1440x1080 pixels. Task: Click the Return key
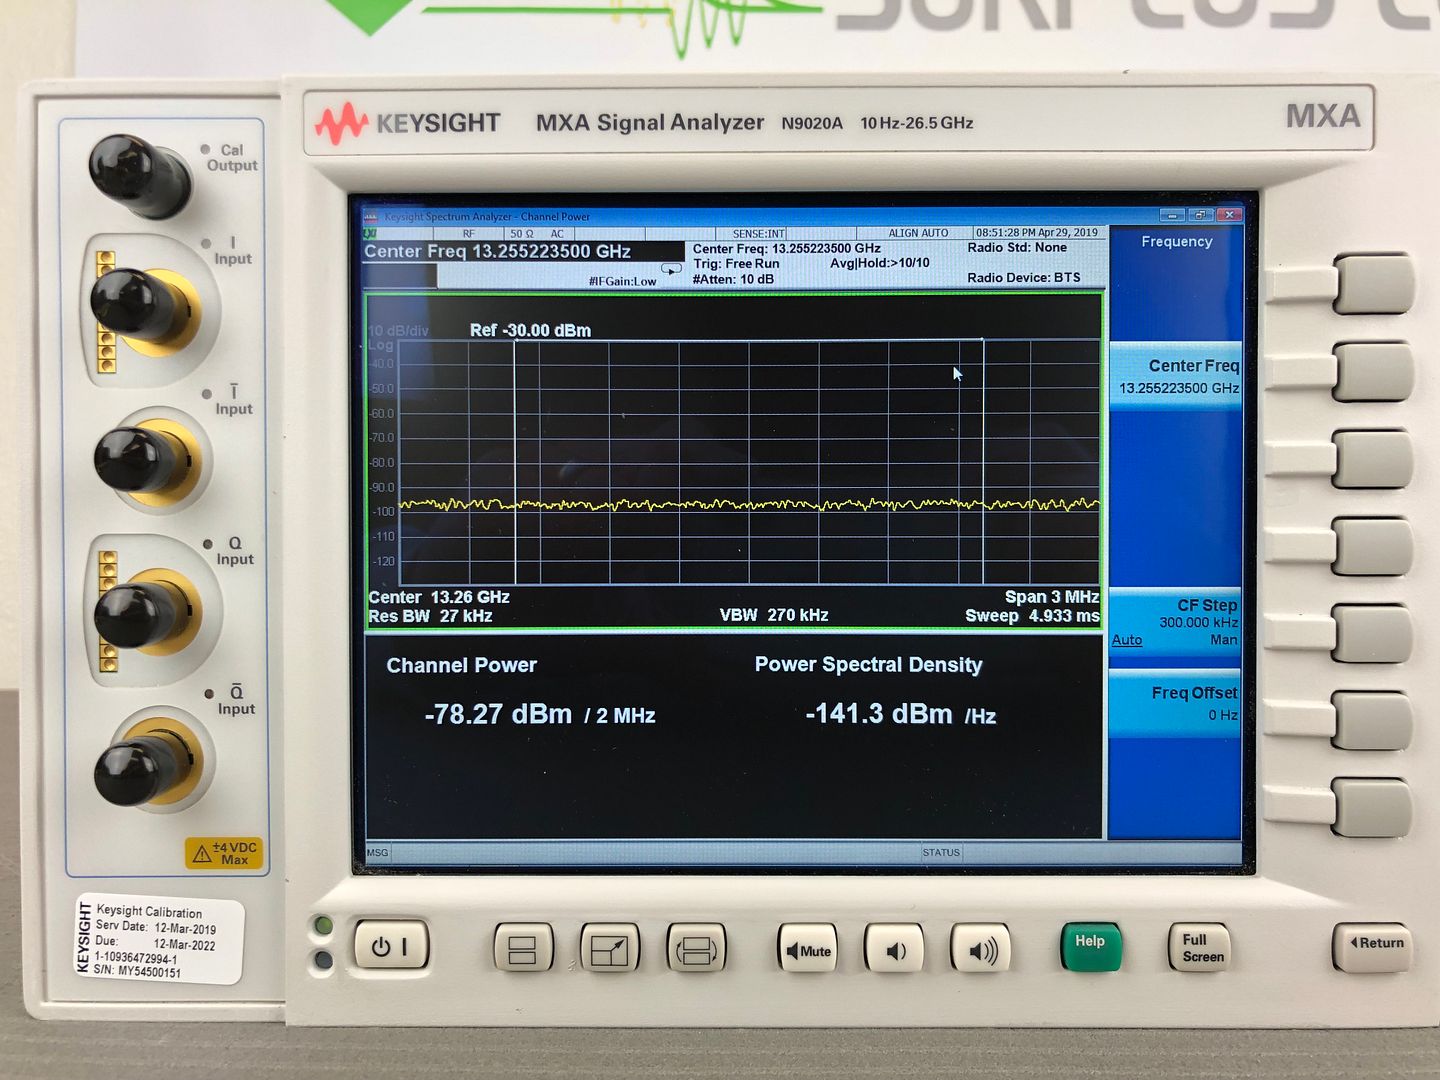1372,945
